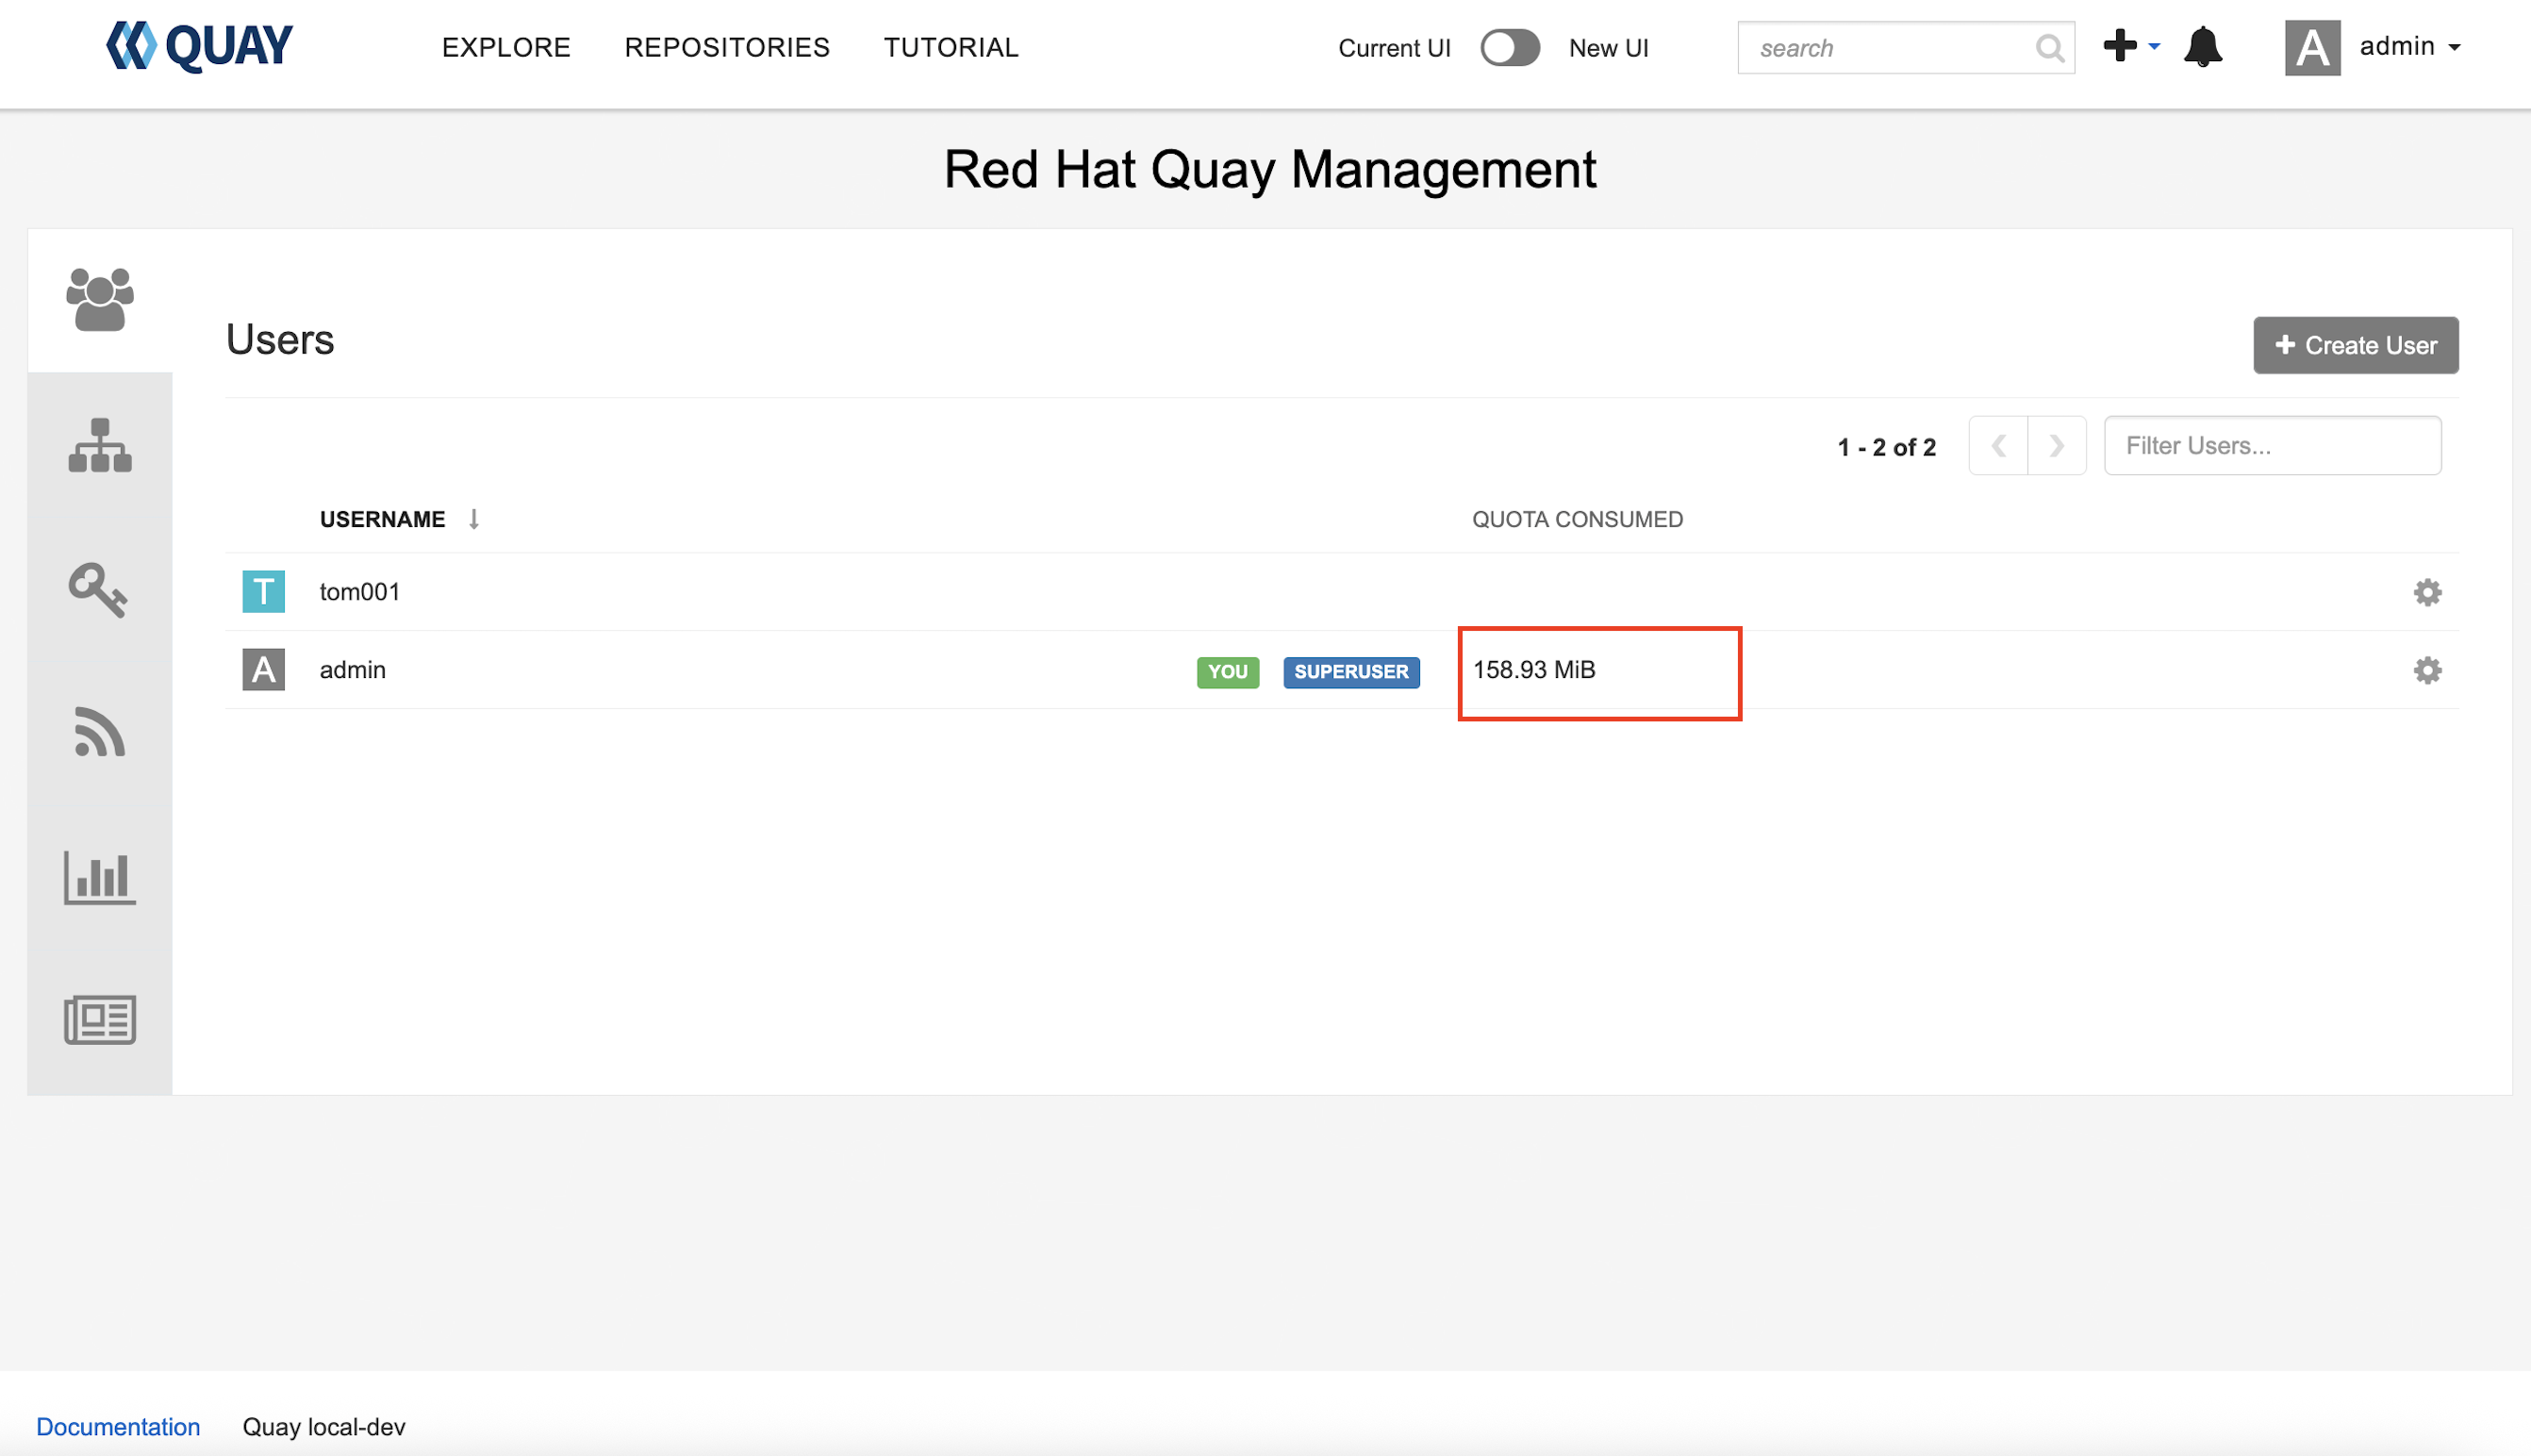Click the Filter Users input field
This screenshot has height=1456, width=2531.
(2271, 445)
